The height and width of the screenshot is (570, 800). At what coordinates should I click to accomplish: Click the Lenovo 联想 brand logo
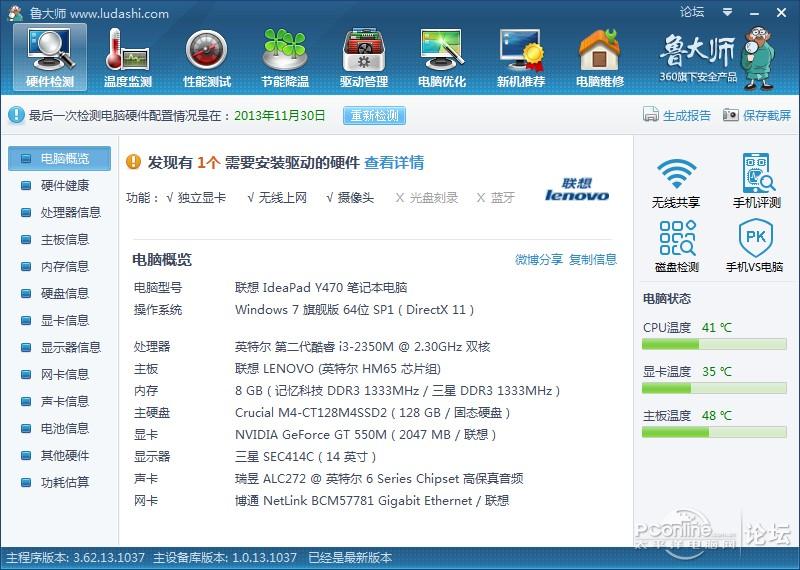[x=577, y=189]
